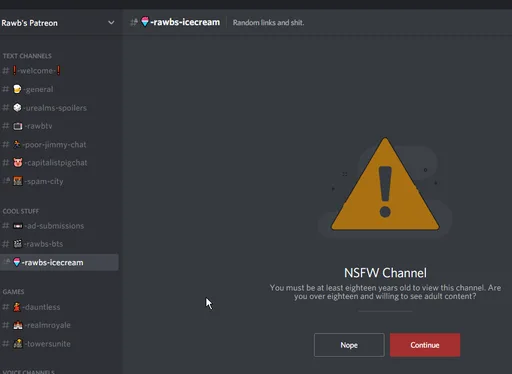Click the hash icon next to ad-submissions
Image resolution: width=512 pixels, height=374 pixels.
[x=6, y=226]
